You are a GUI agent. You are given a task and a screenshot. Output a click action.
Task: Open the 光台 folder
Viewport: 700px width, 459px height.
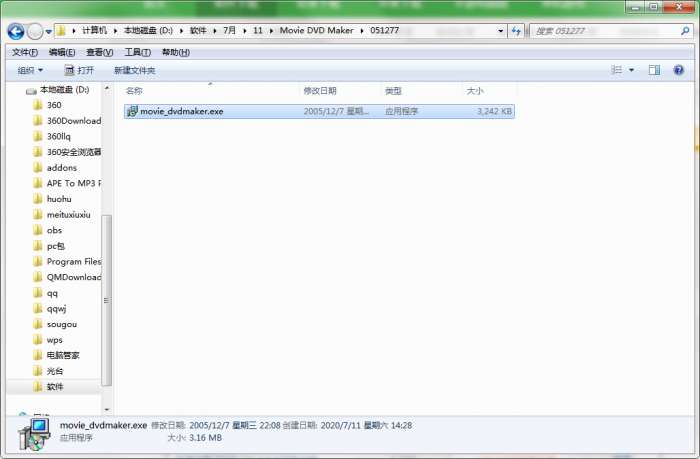pyautogui.click(x=48, y=371)
